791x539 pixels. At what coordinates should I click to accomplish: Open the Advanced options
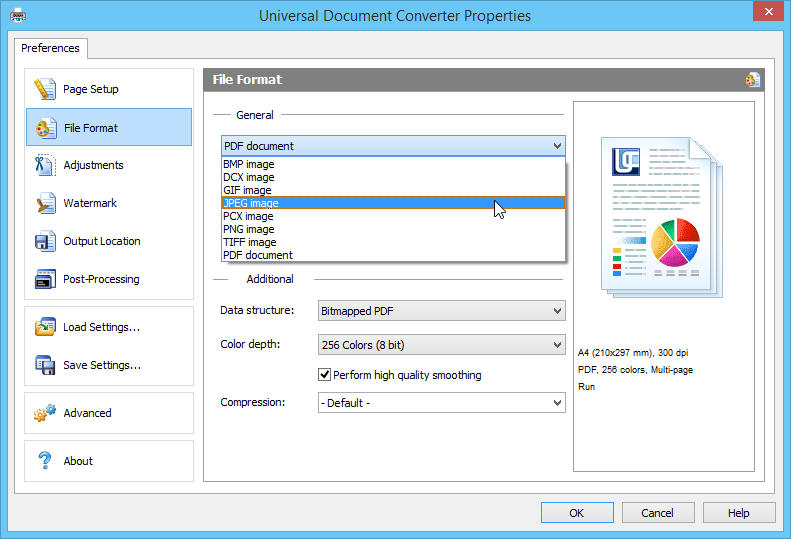click(x=109, y=413)
